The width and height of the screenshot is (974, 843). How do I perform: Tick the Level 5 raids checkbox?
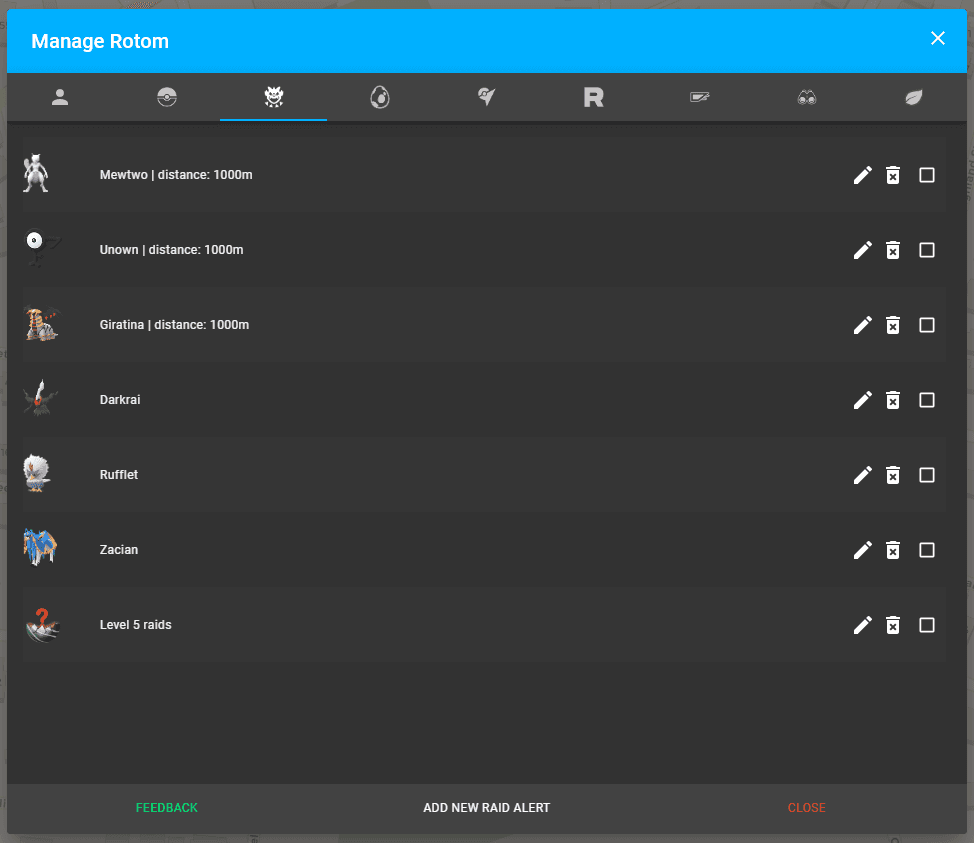pos(927,625)
